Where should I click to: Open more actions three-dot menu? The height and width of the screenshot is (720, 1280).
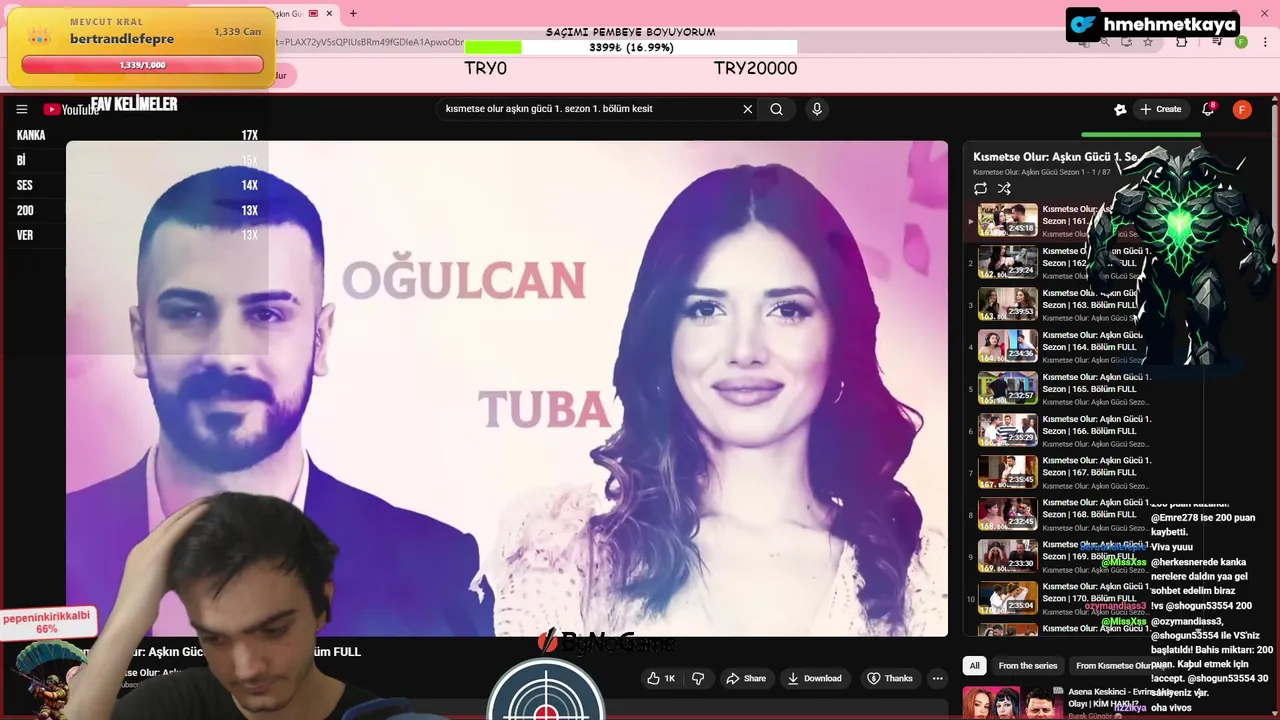(x=937, y=678)
